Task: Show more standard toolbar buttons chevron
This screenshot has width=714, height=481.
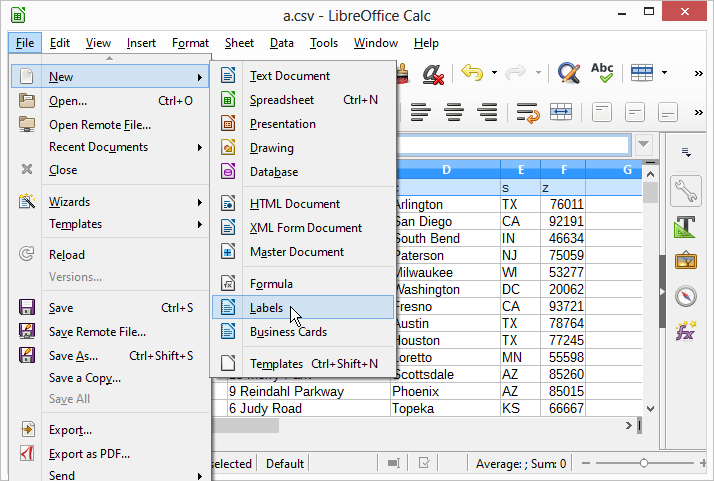Action: [698, 73]
